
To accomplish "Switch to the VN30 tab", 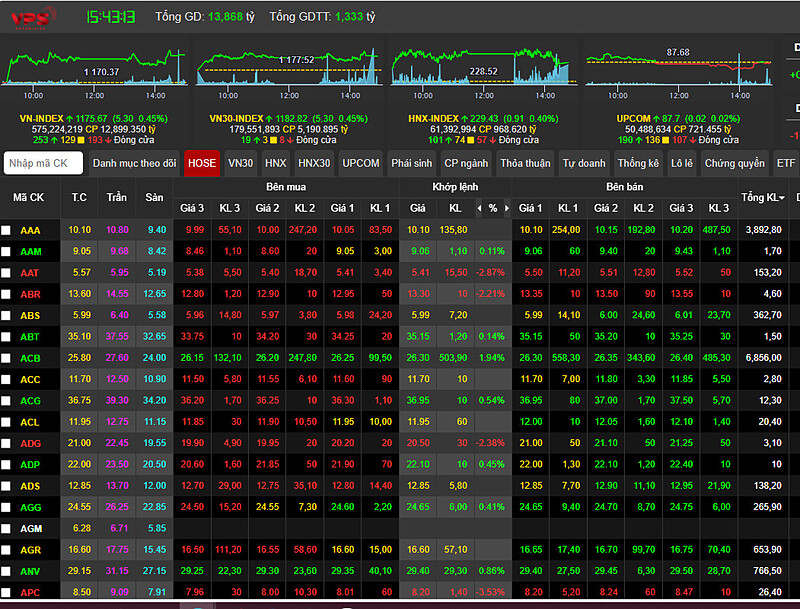I will (240, 163).
